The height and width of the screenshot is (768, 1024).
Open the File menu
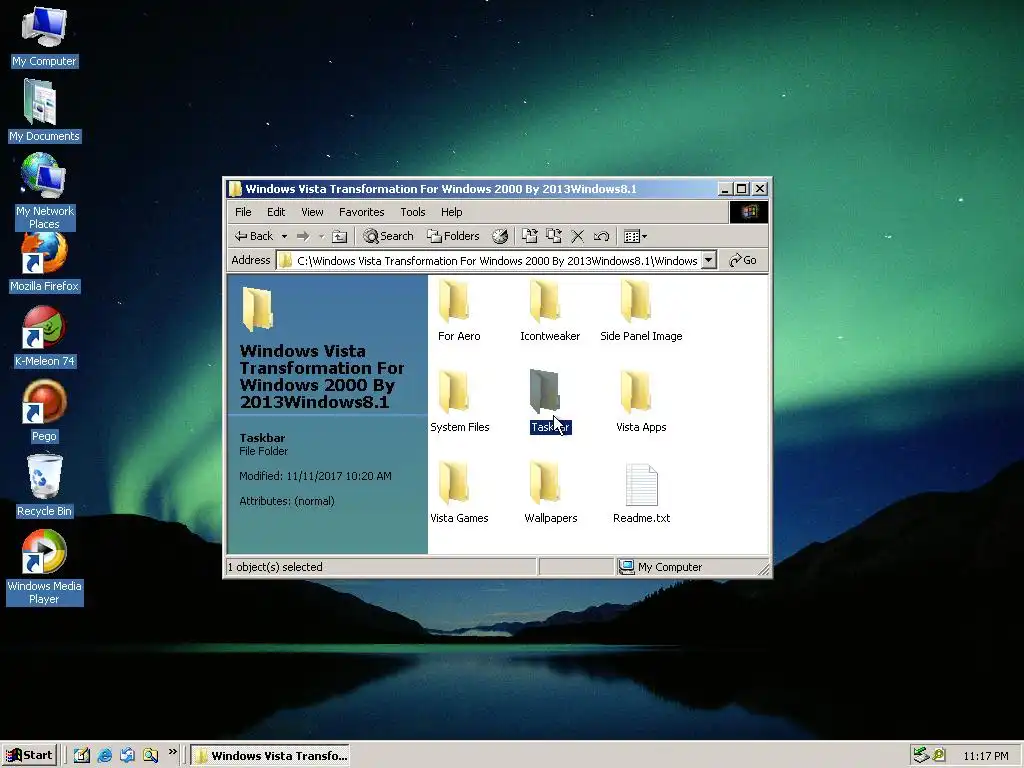click(x=243, y=212)
